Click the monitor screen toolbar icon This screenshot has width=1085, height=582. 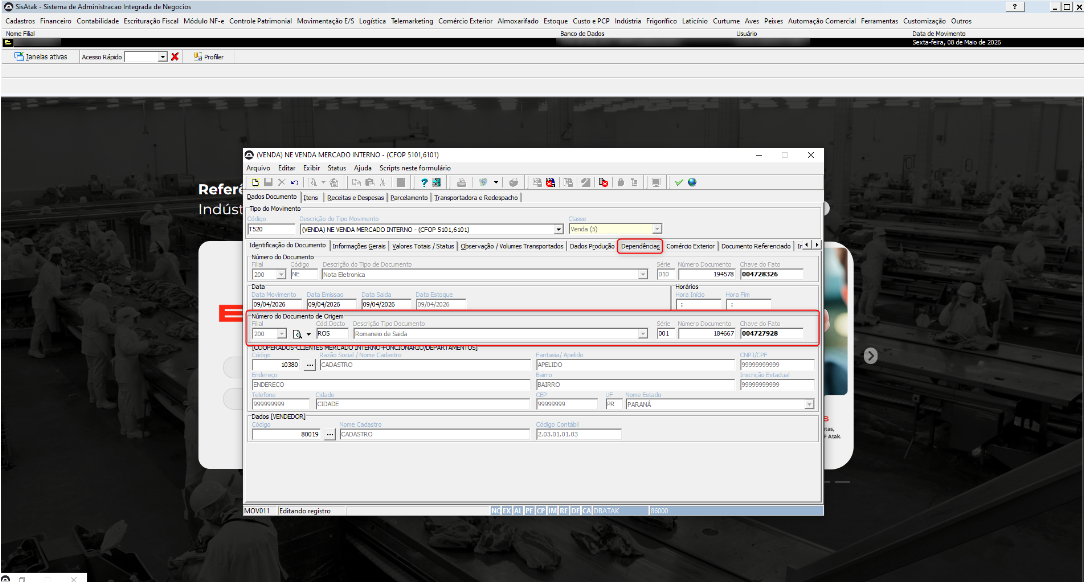(x=655, y=183)
